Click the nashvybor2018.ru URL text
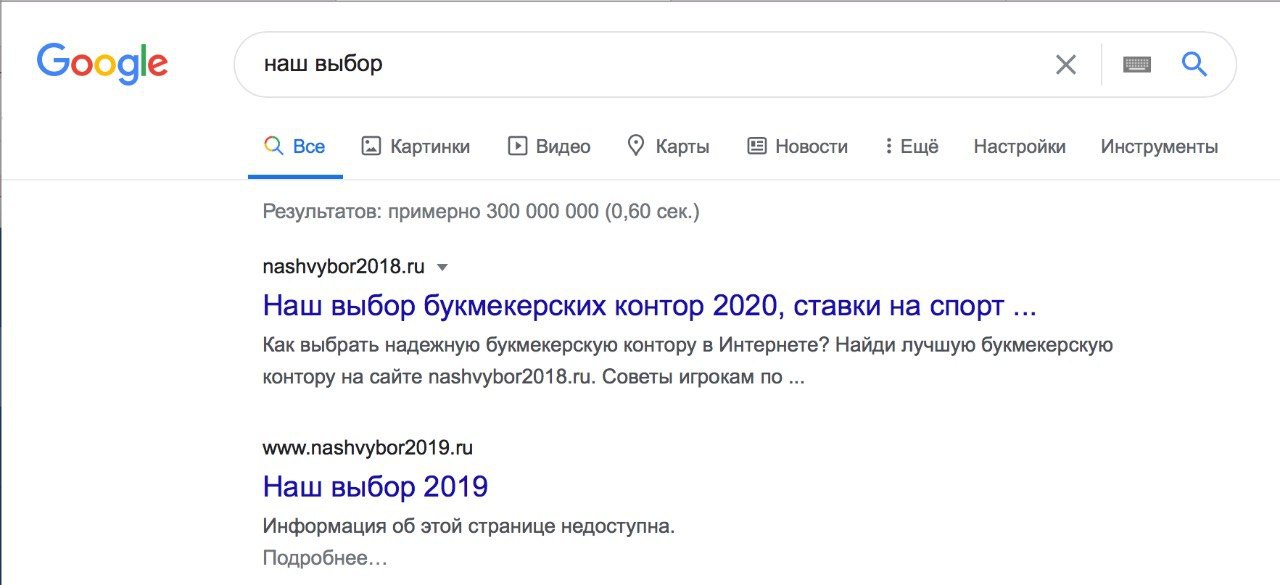Image resolution: width=1280 pixels, height=585 pixels. click(x=343, y=267)
